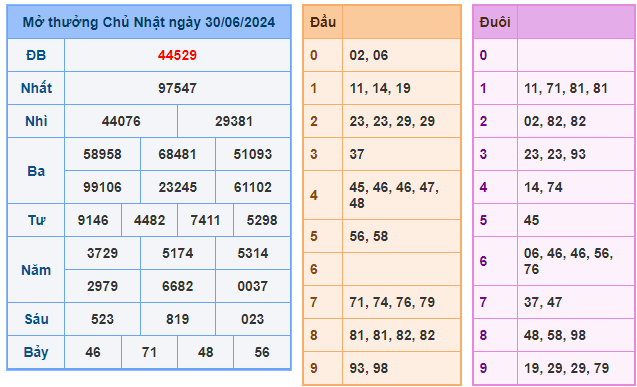Select Đầu entry '93, 98'
This screenshot has height=387, width=637.
click(369, 368)
